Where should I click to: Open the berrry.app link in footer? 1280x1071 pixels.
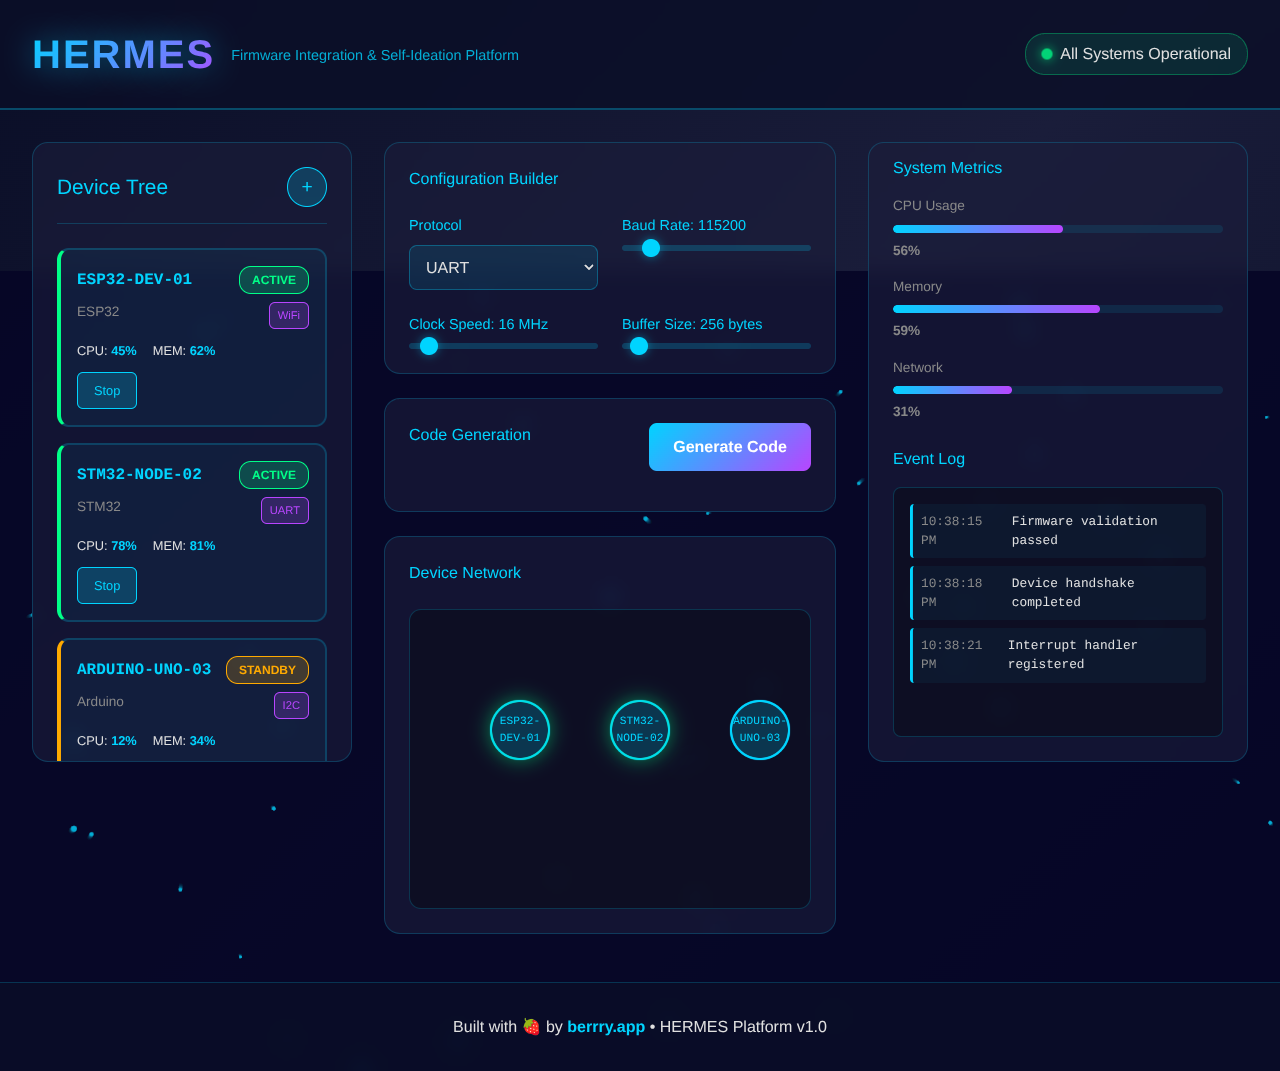pos(606,1026)
